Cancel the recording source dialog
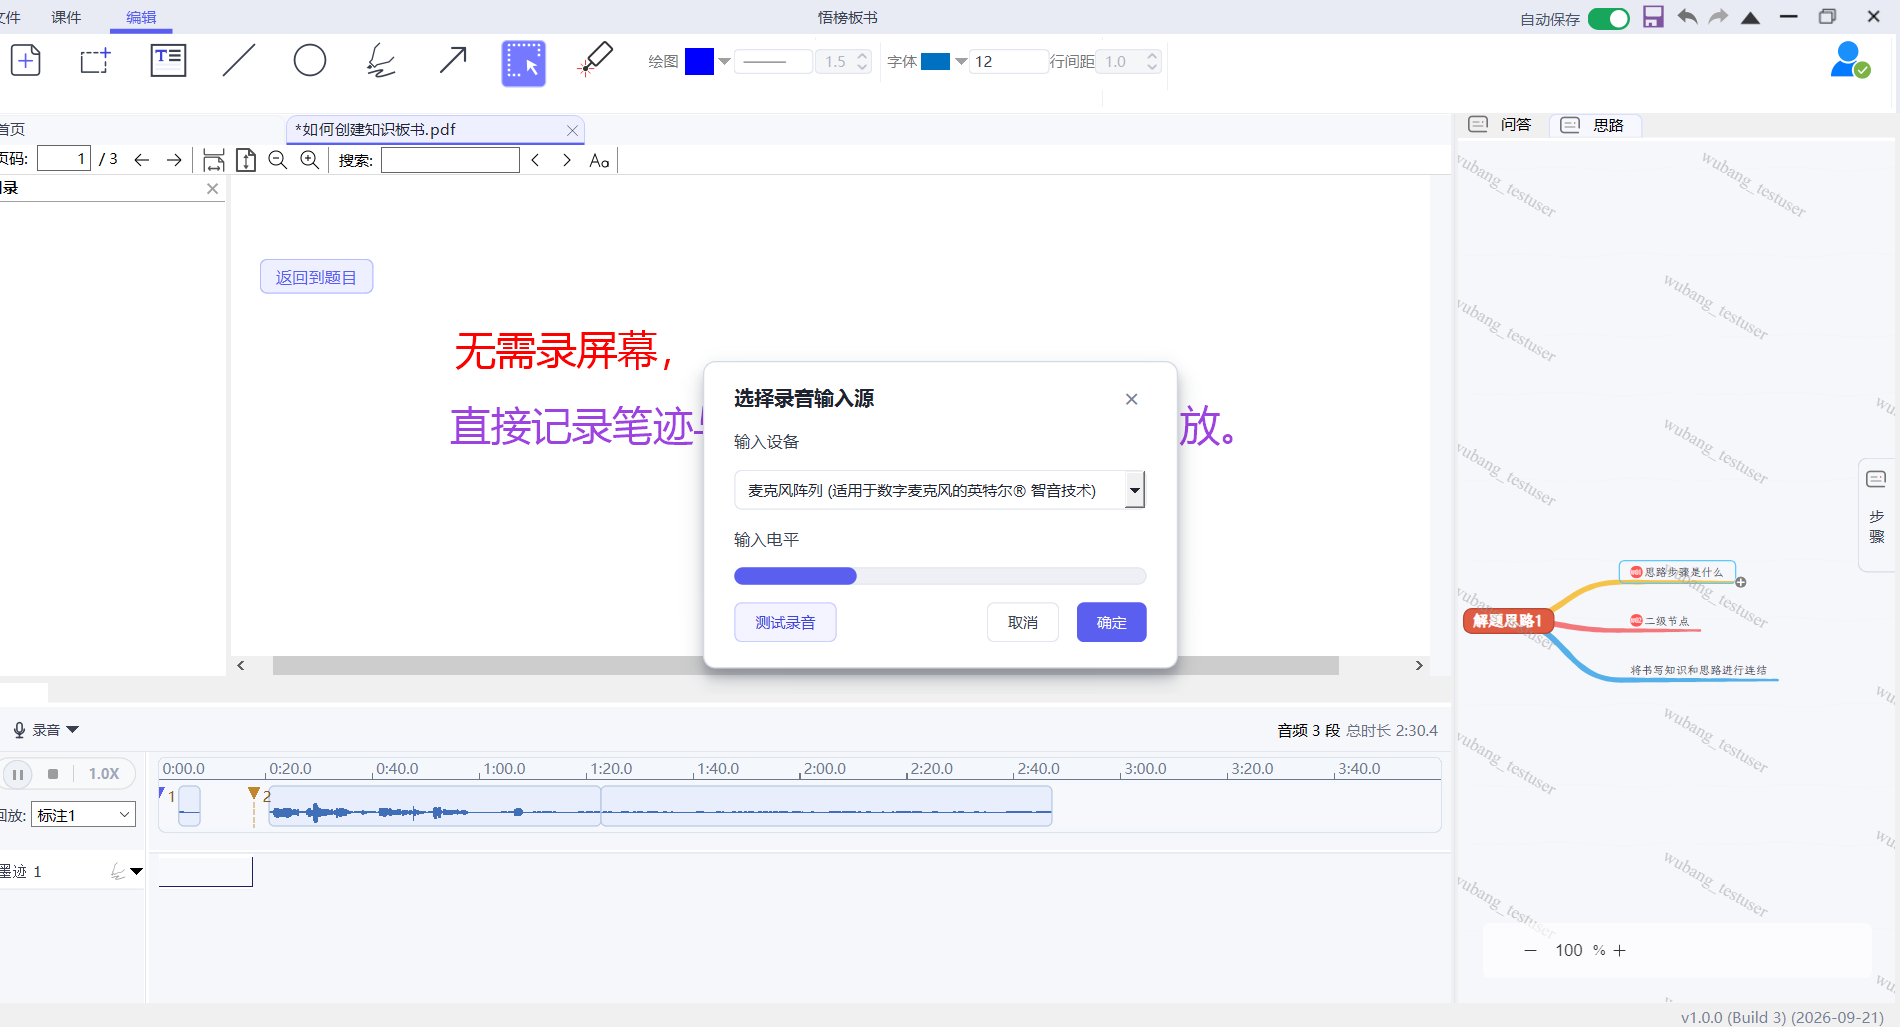Image resolution: width=1900 pixels, height=1027 pixels. (x=1022, y=622)
